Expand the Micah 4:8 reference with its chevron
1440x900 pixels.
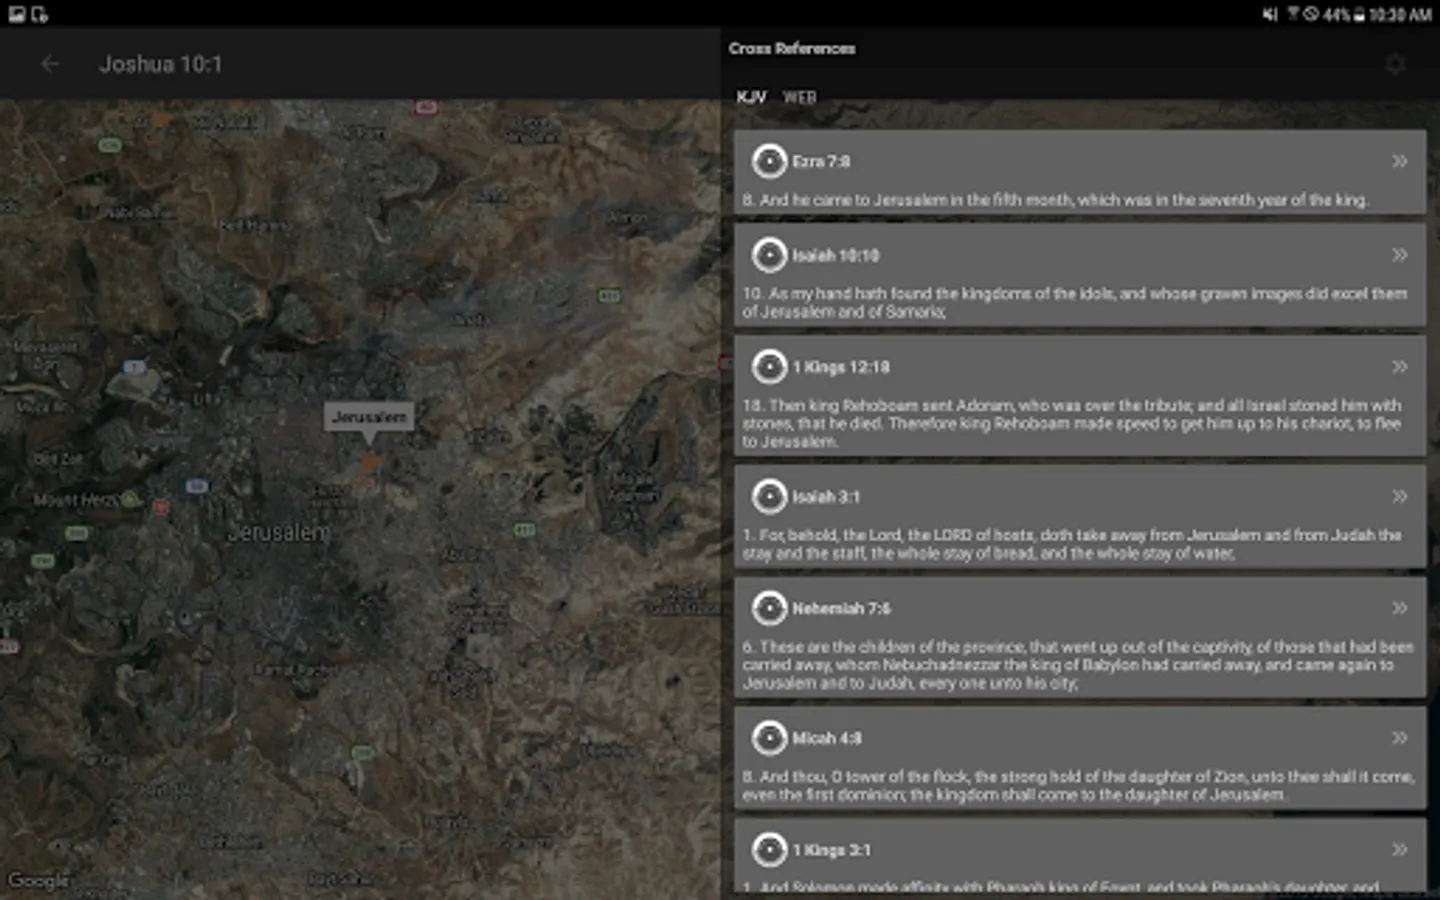(1399, 738)
